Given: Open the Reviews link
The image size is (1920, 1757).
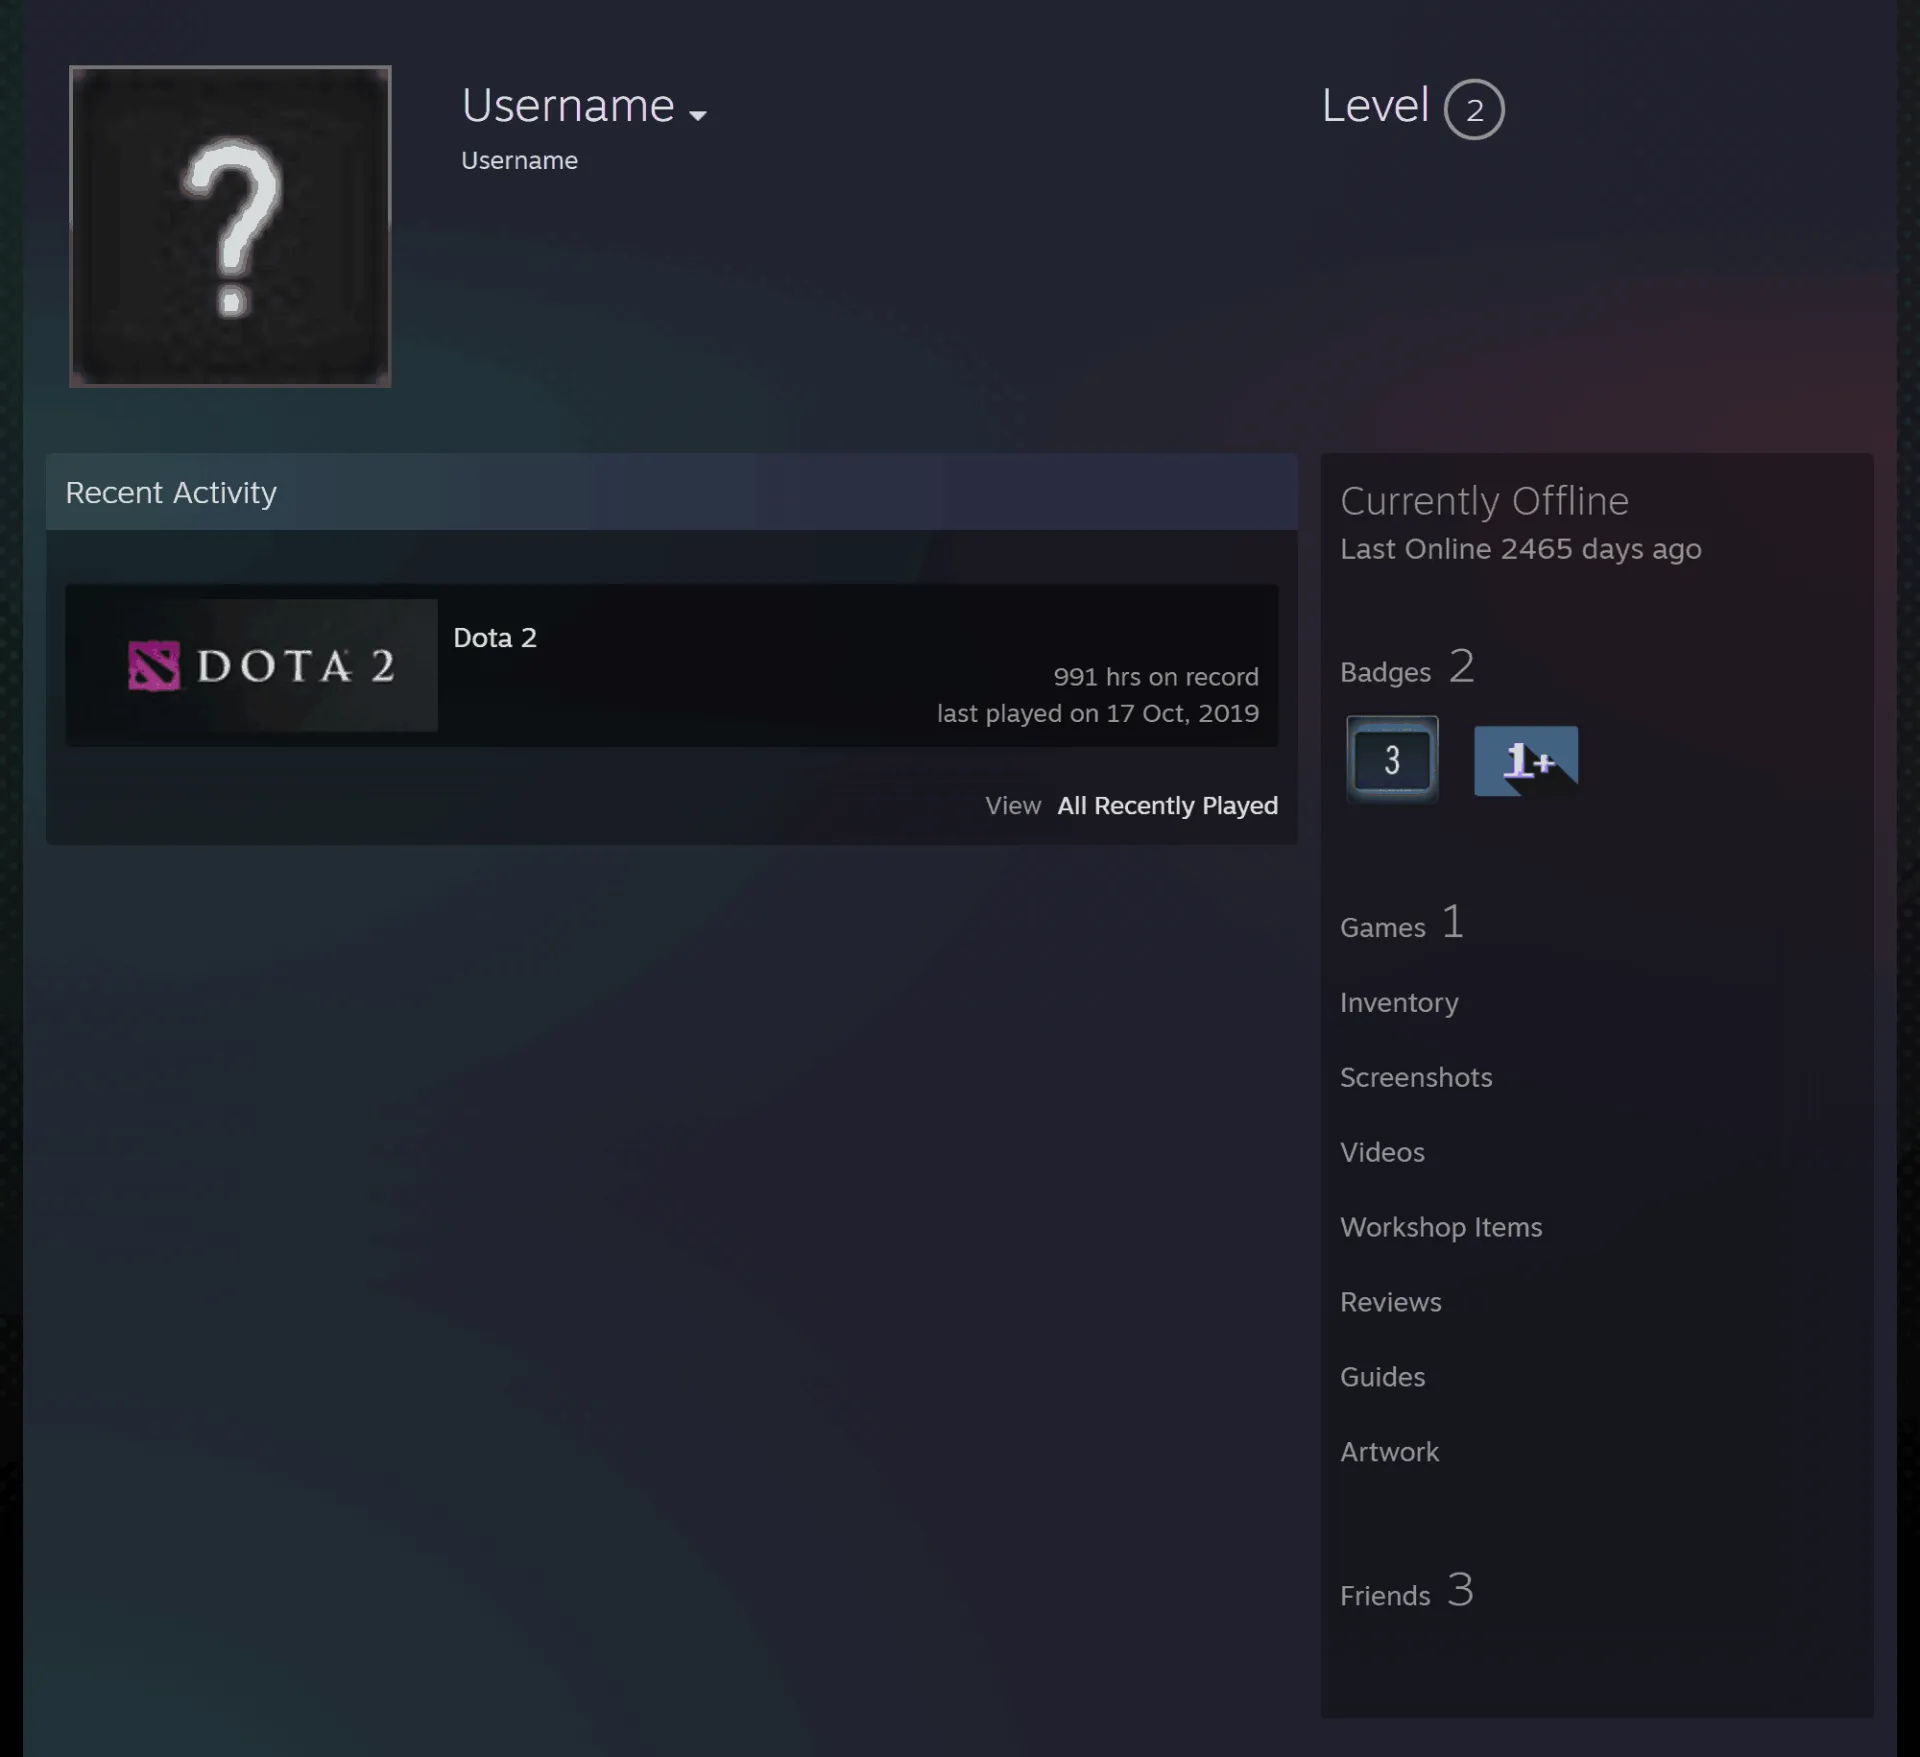Looking at the screenshot, I should (x=1391, y=1302).
